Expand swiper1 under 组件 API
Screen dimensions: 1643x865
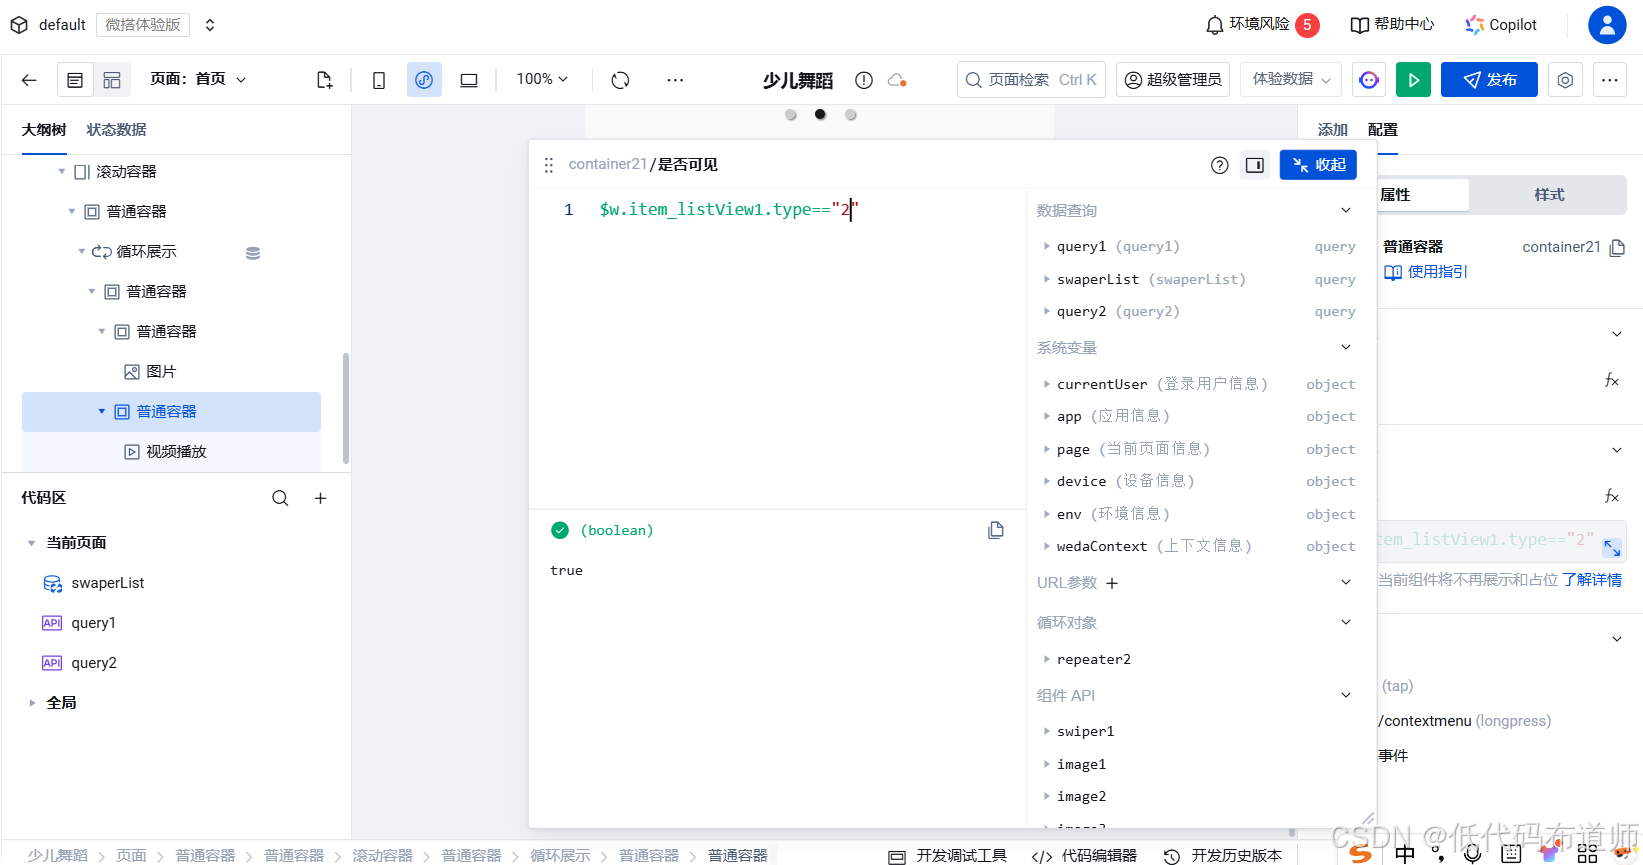click(x=1047, y=732)
